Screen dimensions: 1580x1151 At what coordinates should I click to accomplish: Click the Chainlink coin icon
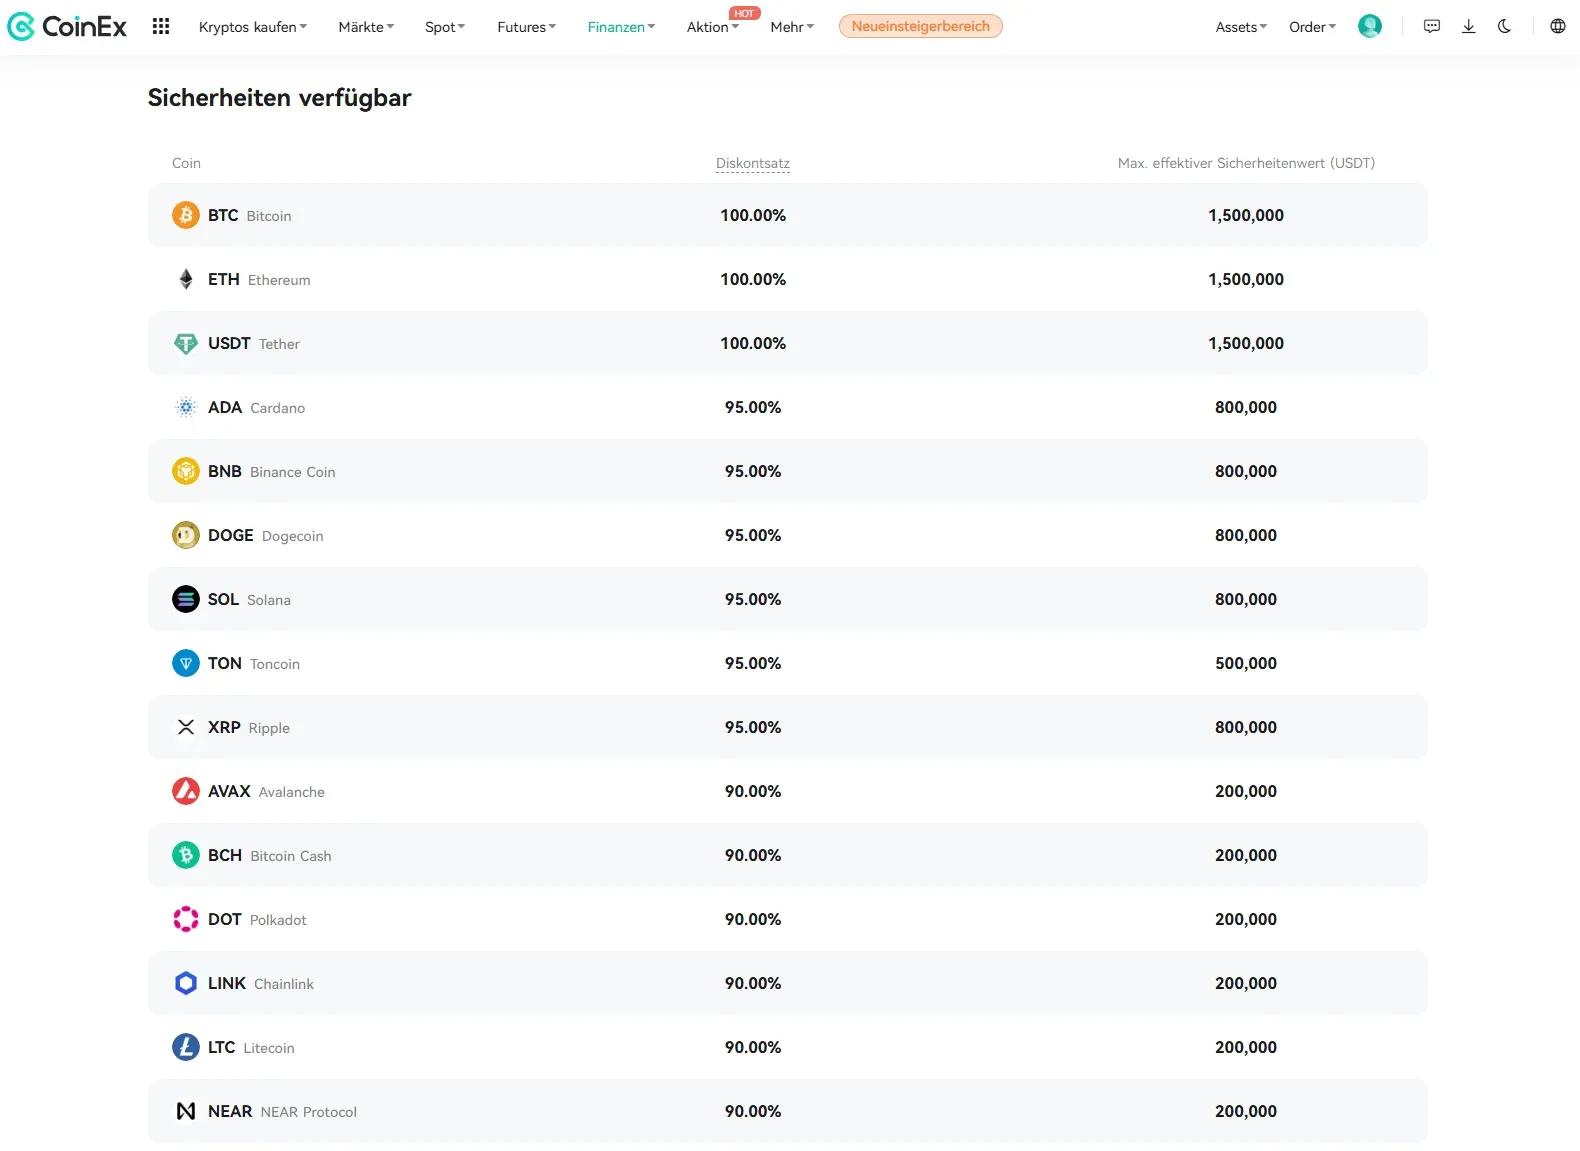pos(186,983)
